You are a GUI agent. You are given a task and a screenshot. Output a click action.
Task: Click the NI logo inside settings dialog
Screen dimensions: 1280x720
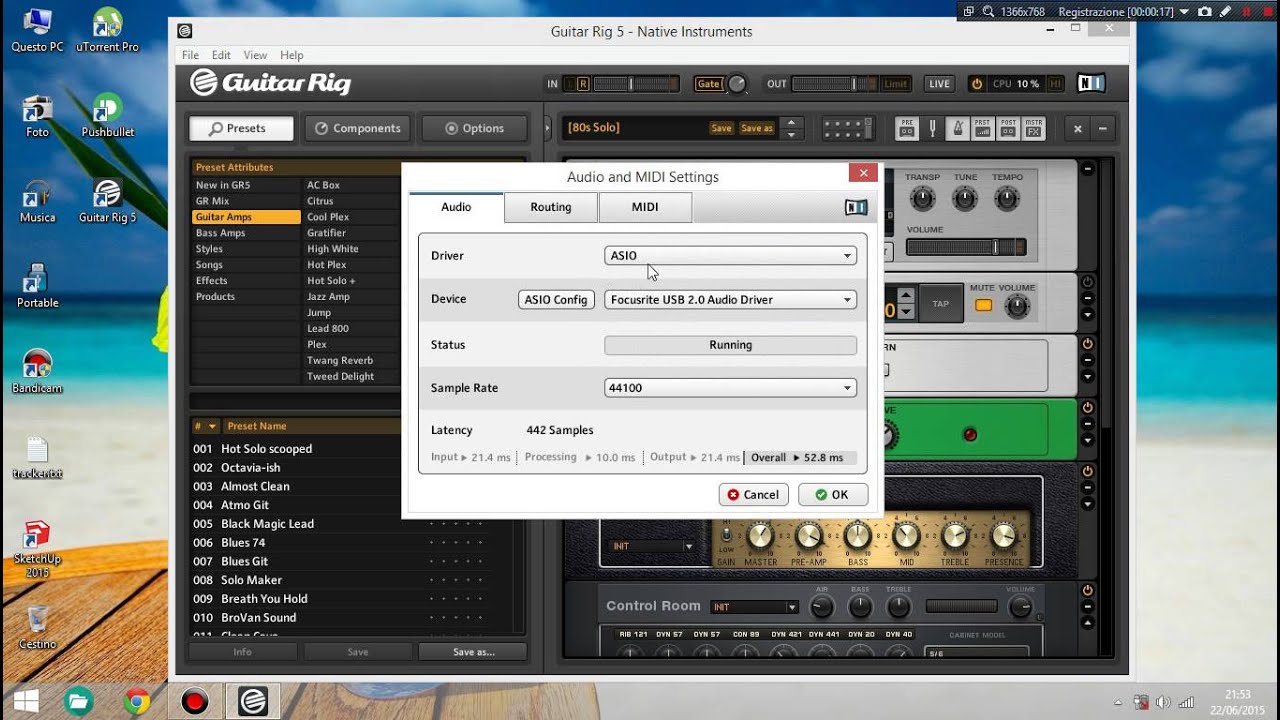(x=856, y=208)
